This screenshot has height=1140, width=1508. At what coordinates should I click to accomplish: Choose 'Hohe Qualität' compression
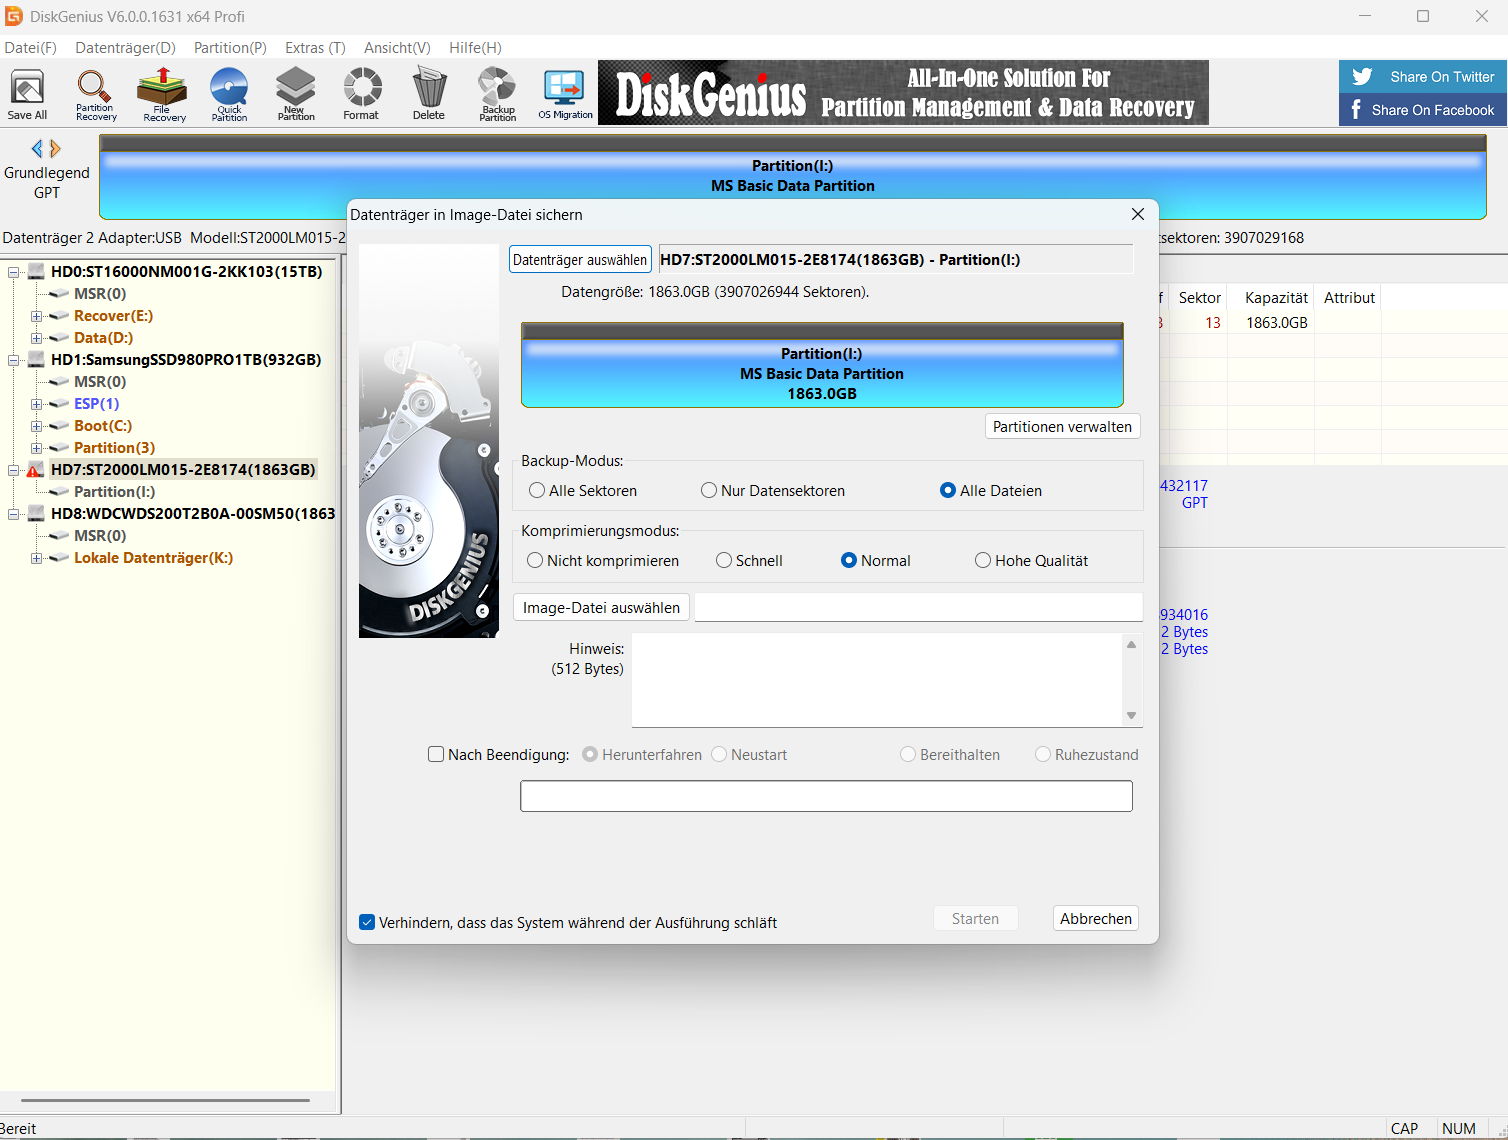983,560
